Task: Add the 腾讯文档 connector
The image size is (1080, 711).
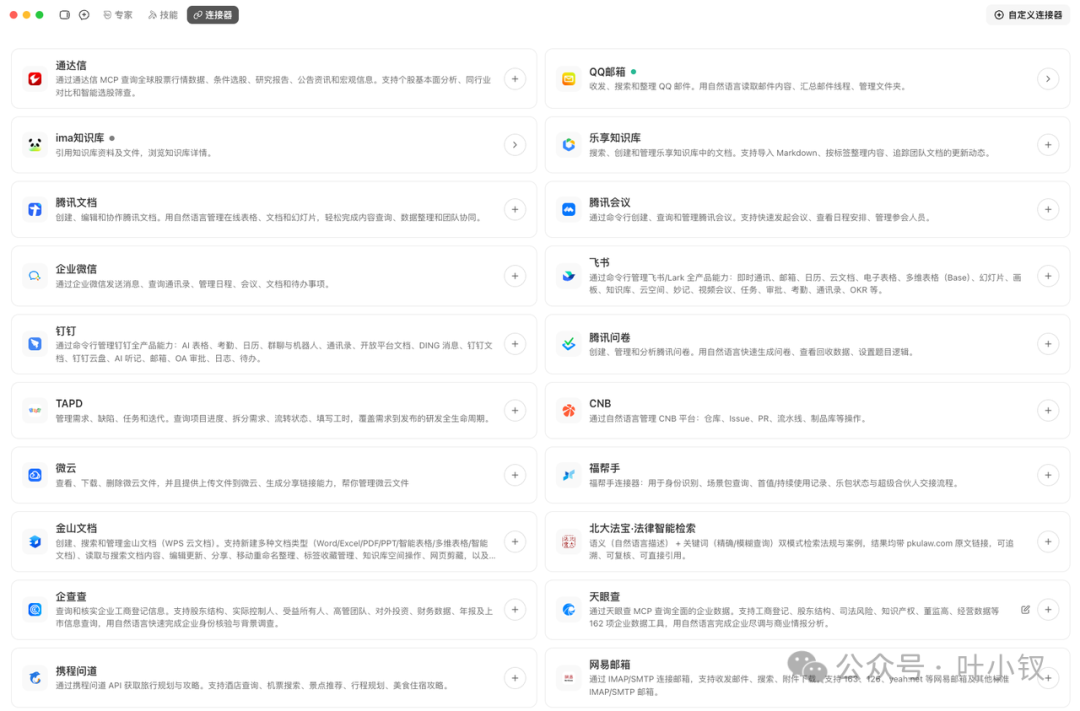Action: click(x=515, y=209)
